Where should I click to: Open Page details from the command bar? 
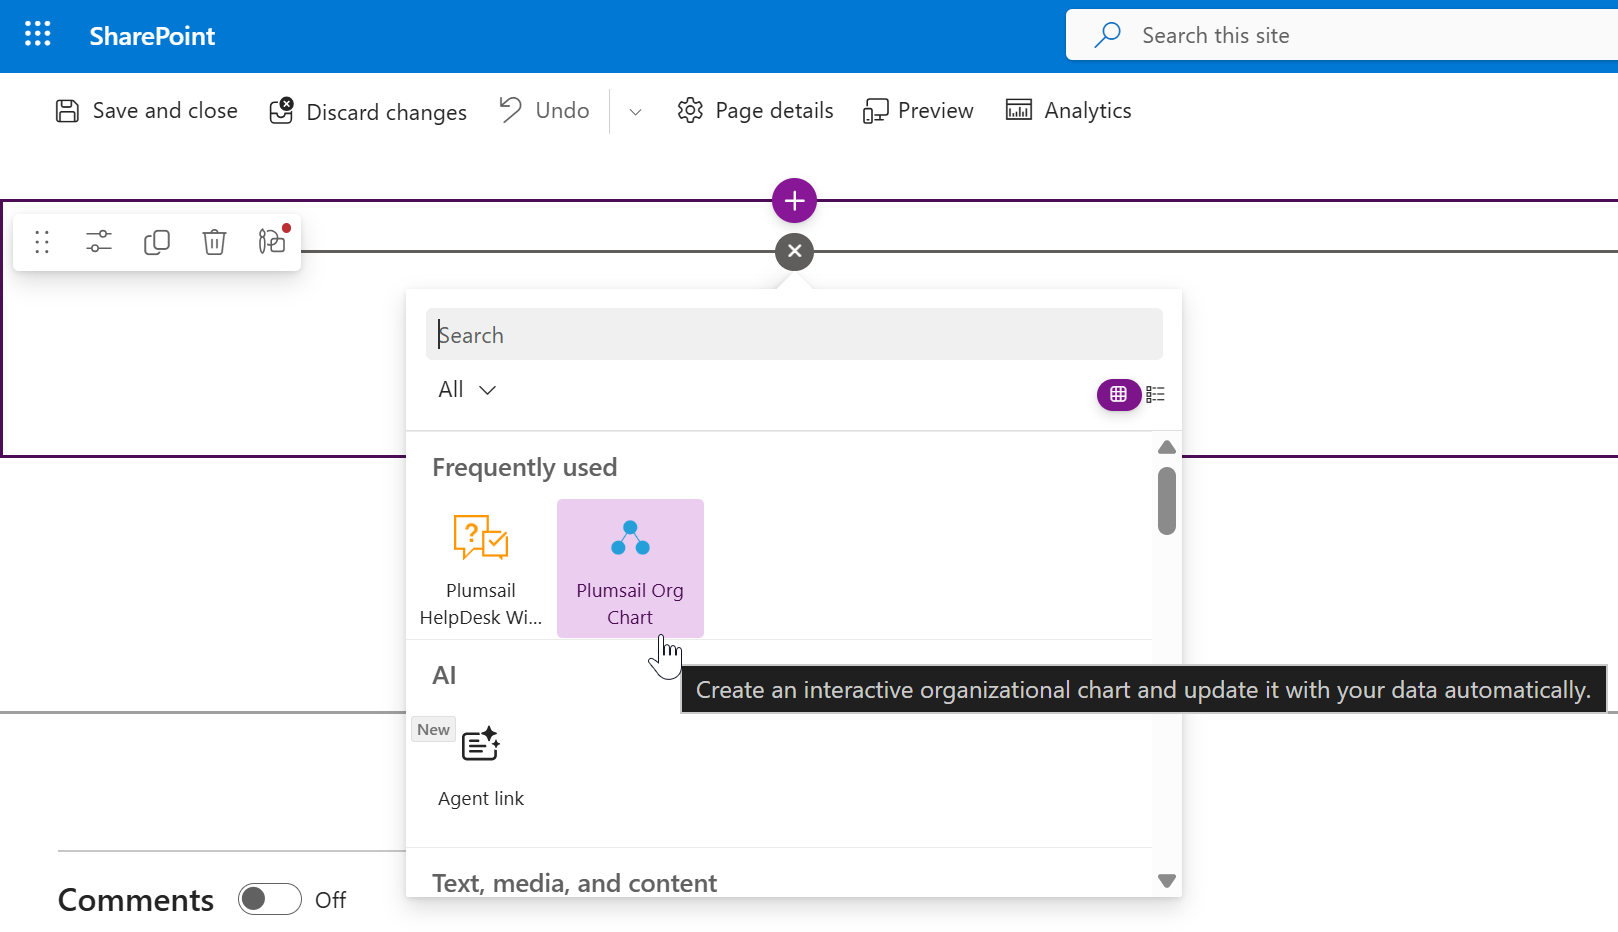(x=756, y=111)
